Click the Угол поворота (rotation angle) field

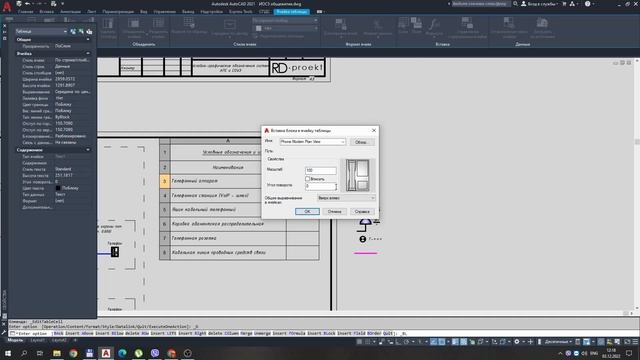pos(320,186)
